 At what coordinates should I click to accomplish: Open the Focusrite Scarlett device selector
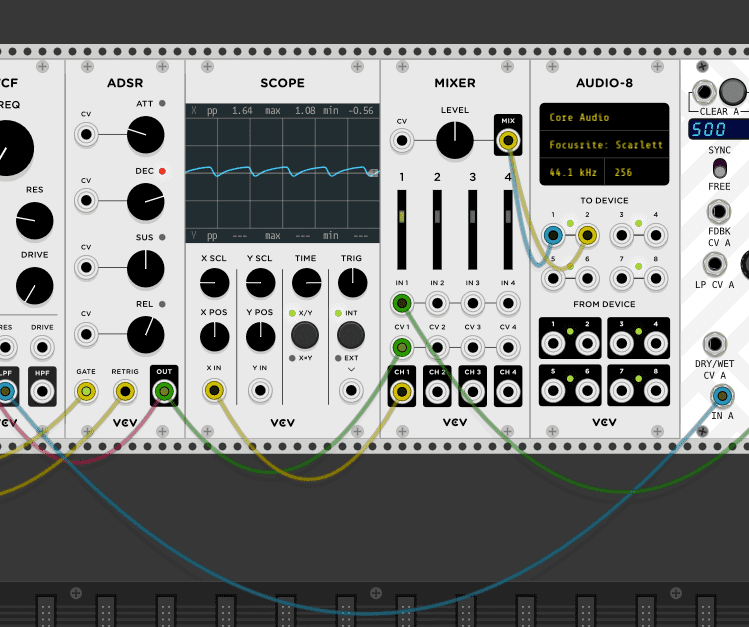[604, 145]
